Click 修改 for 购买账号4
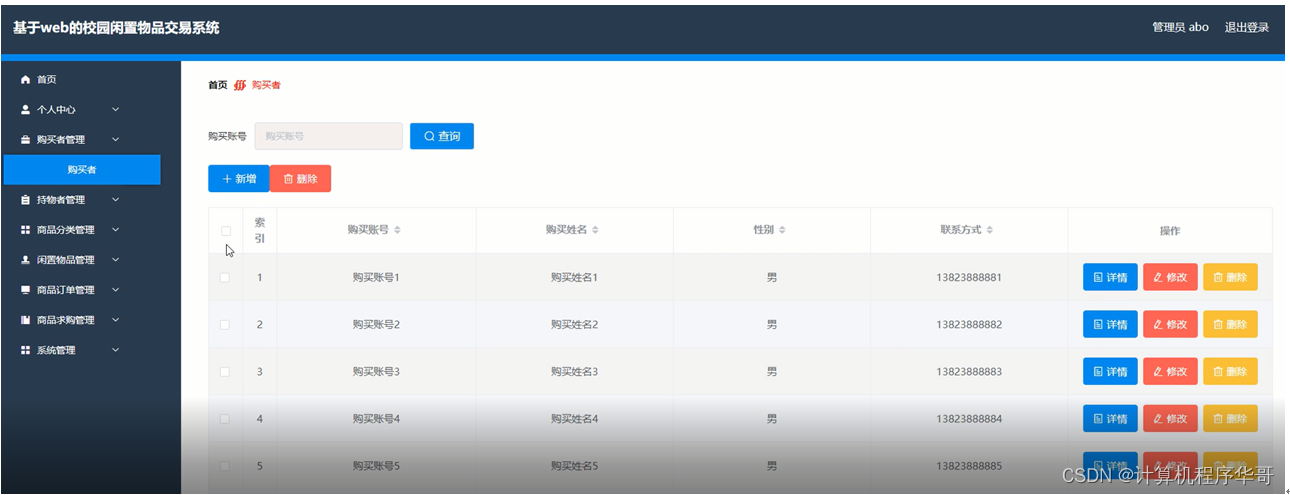The height and width of the screenshot is (495, 1290). pos(1170,418)
